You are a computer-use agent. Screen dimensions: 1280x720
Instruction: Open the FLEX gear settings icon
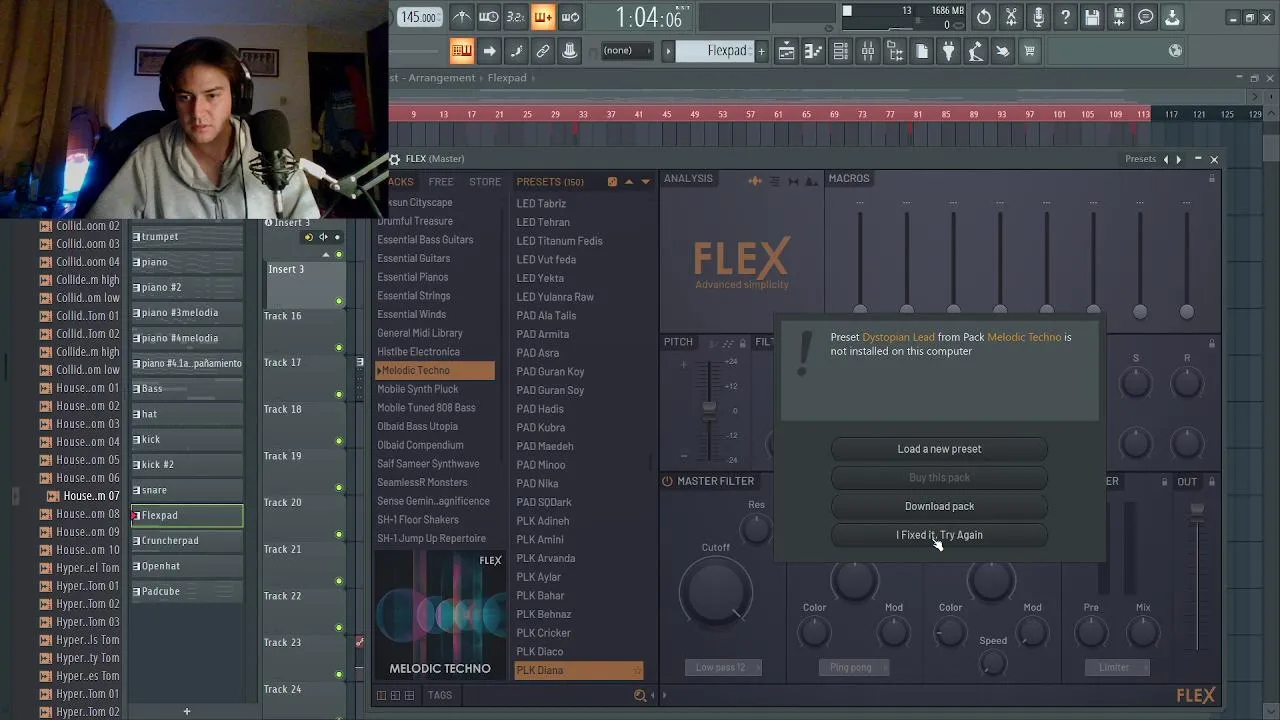pos(395,159)
